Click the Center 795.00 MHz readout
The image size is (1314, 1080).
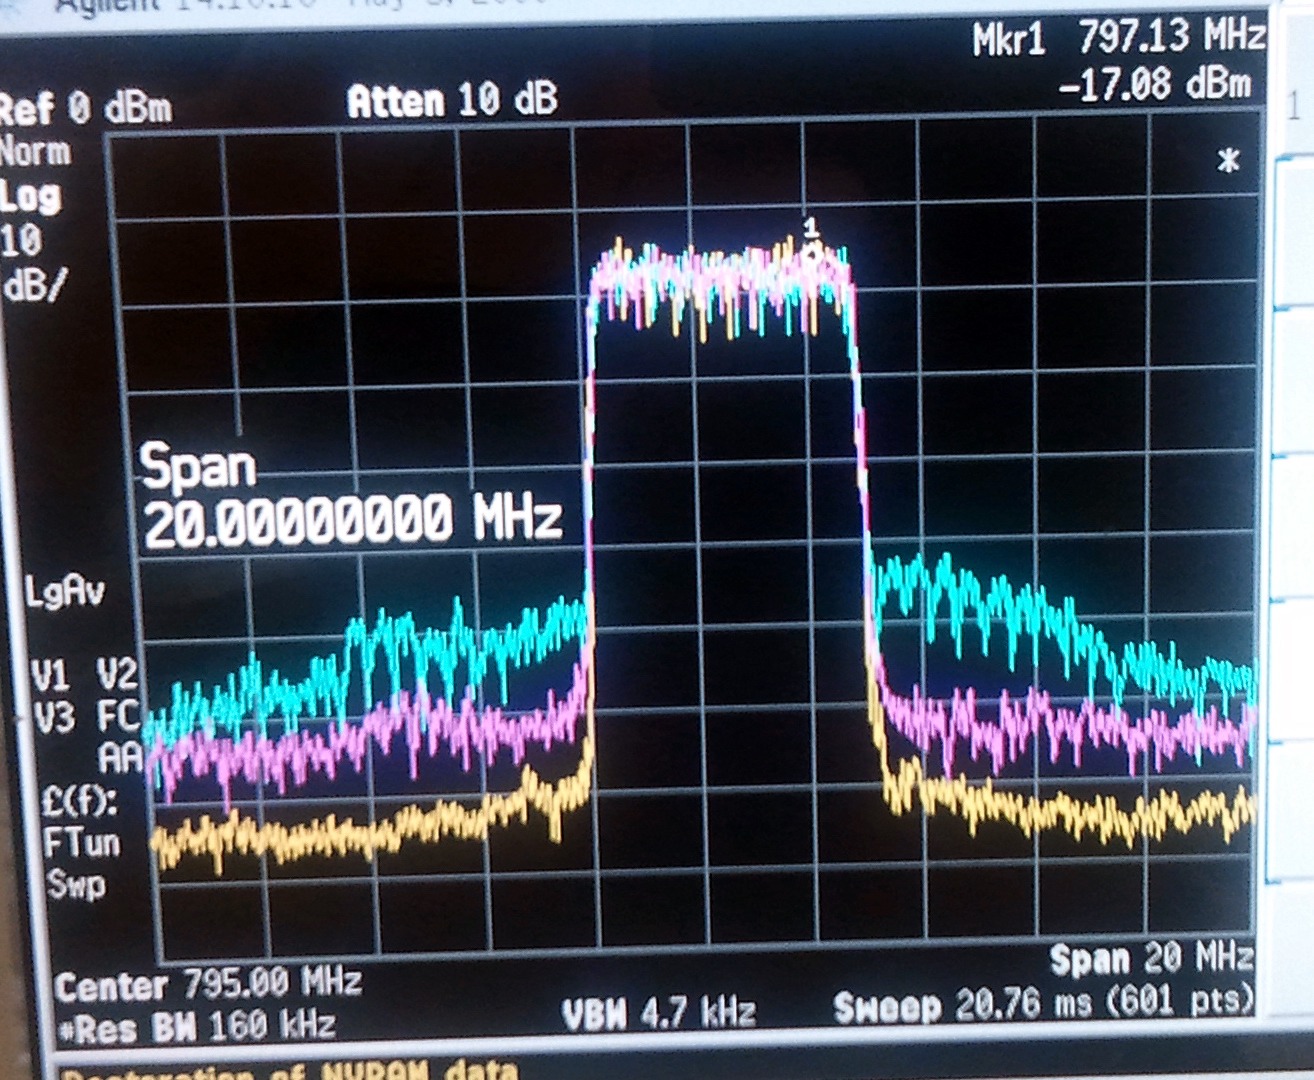click(x=208, y=984)
